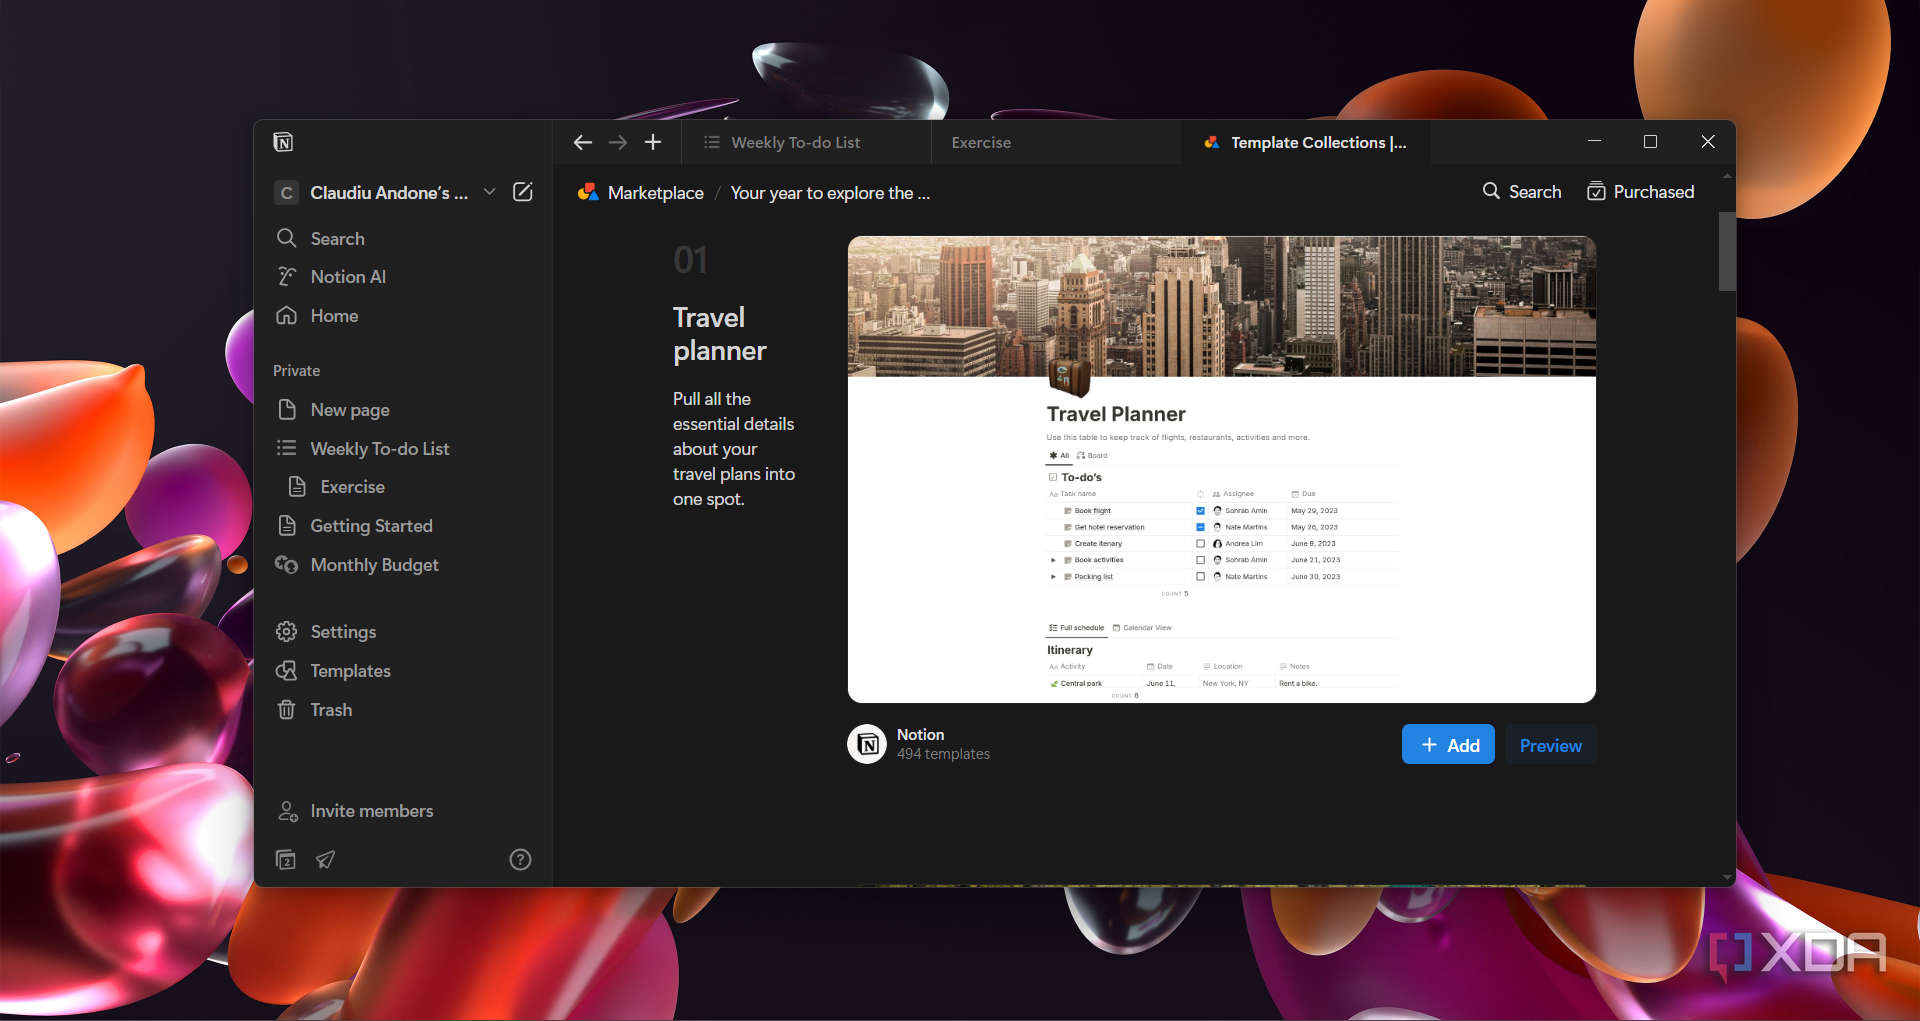The image size is (1920, 1021).
Task: Open Notion AI from the sidebar
Action: (403, 277)
